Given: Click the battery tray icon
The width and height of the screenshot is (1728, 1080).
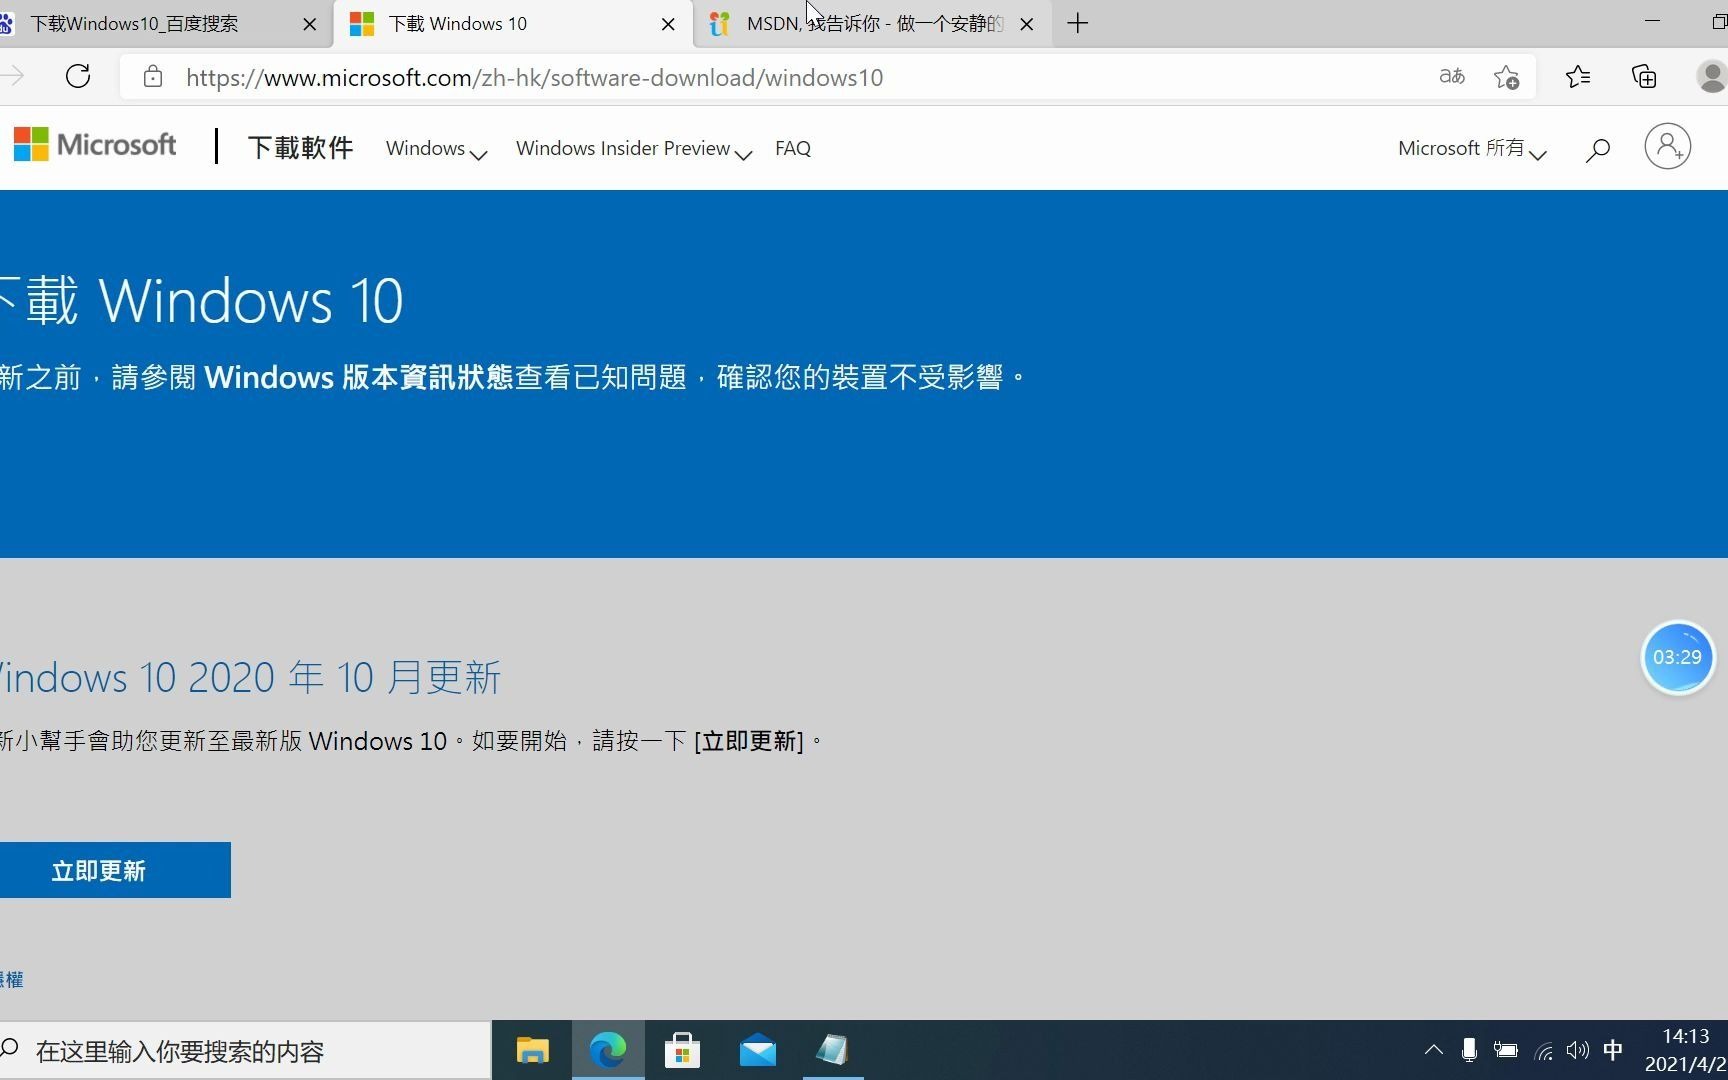Looking at the screenshot, I should [1505, 1050].
